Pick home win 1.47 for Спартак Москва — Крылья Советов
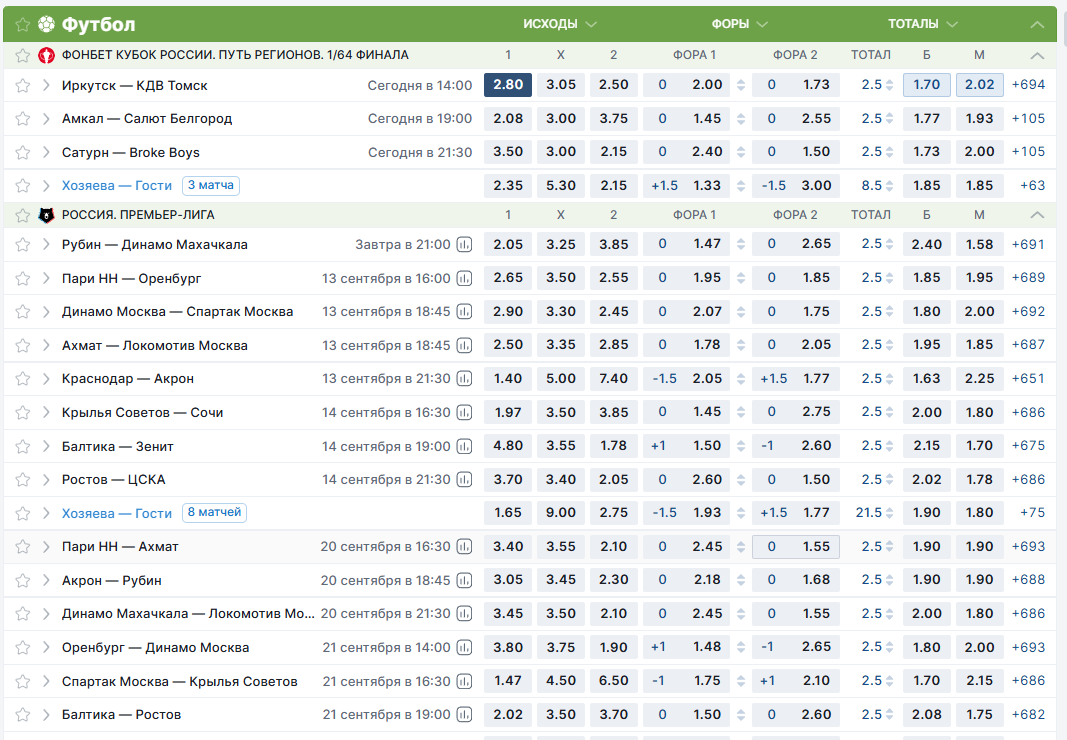1067x740 pixels. tap(508, 681)
